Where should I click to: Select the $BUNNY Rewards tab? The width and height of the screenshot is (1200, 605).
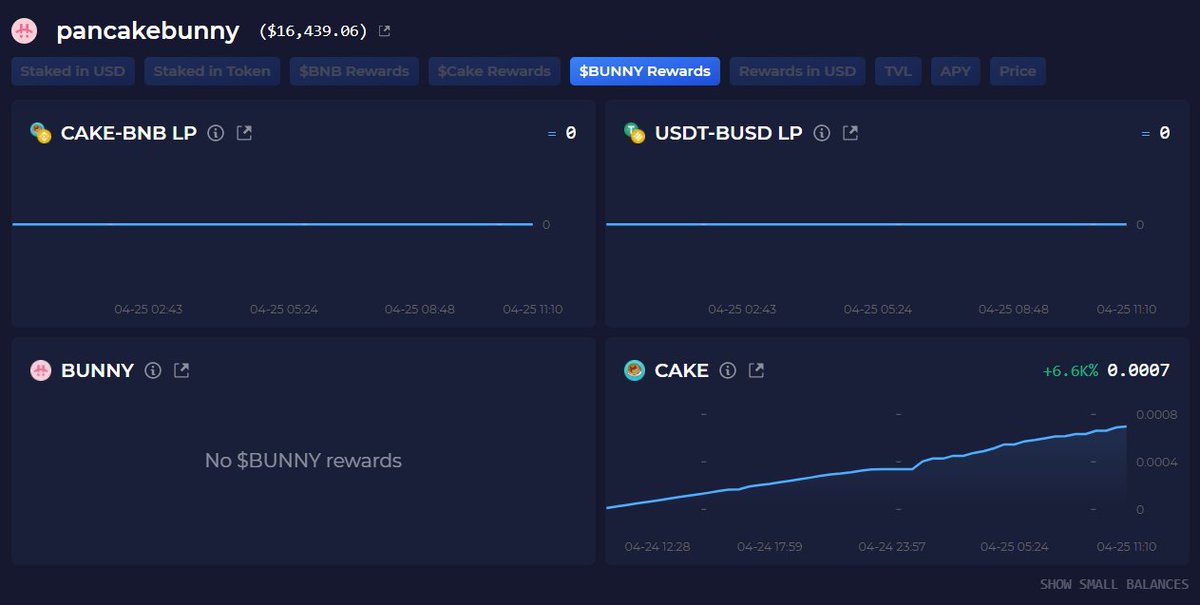pyautogui.click(x=645, y=71)
